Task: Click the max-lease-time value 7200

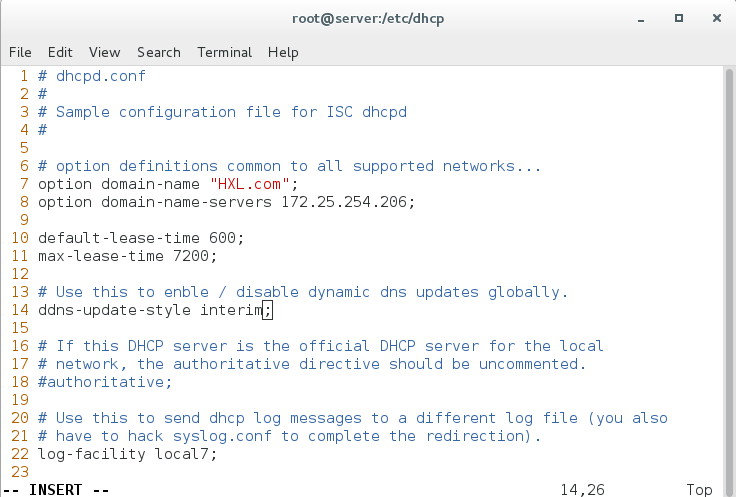Action: [191, 256]
